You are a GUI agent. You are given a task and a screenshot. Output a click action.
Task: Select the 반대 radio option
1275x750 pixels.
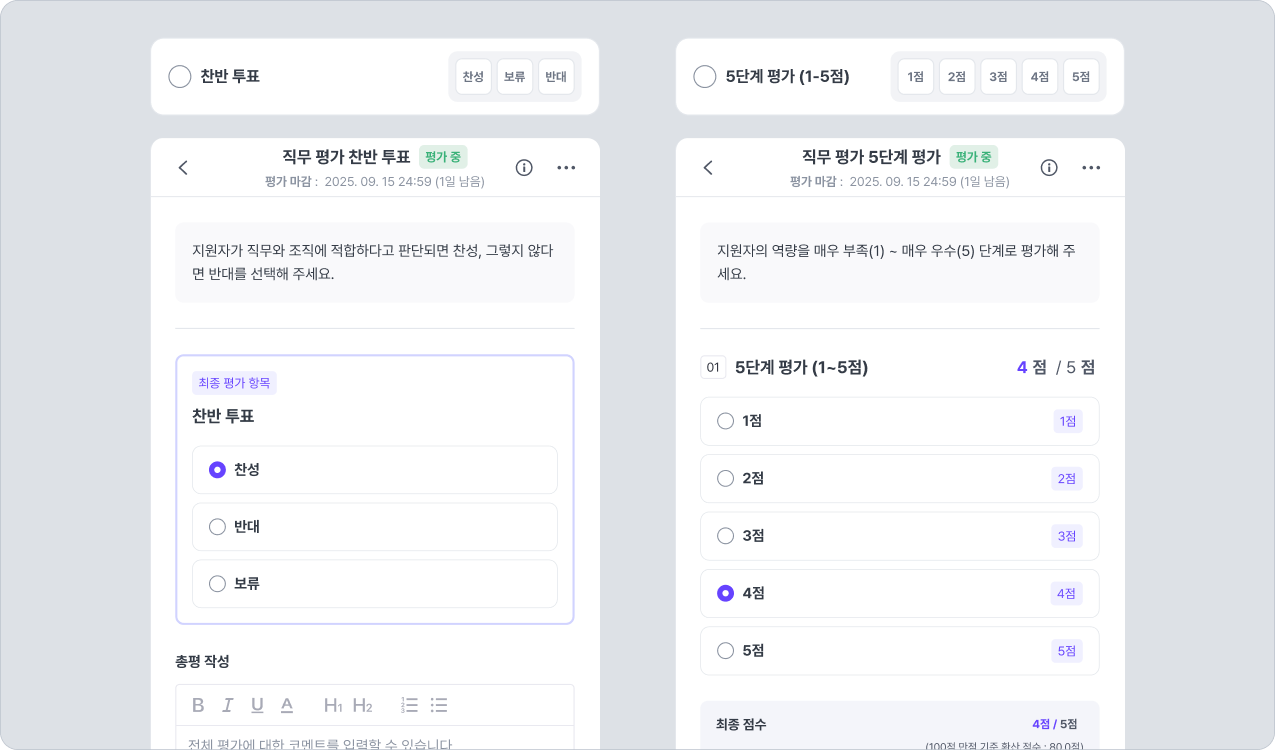coord(217,526)
